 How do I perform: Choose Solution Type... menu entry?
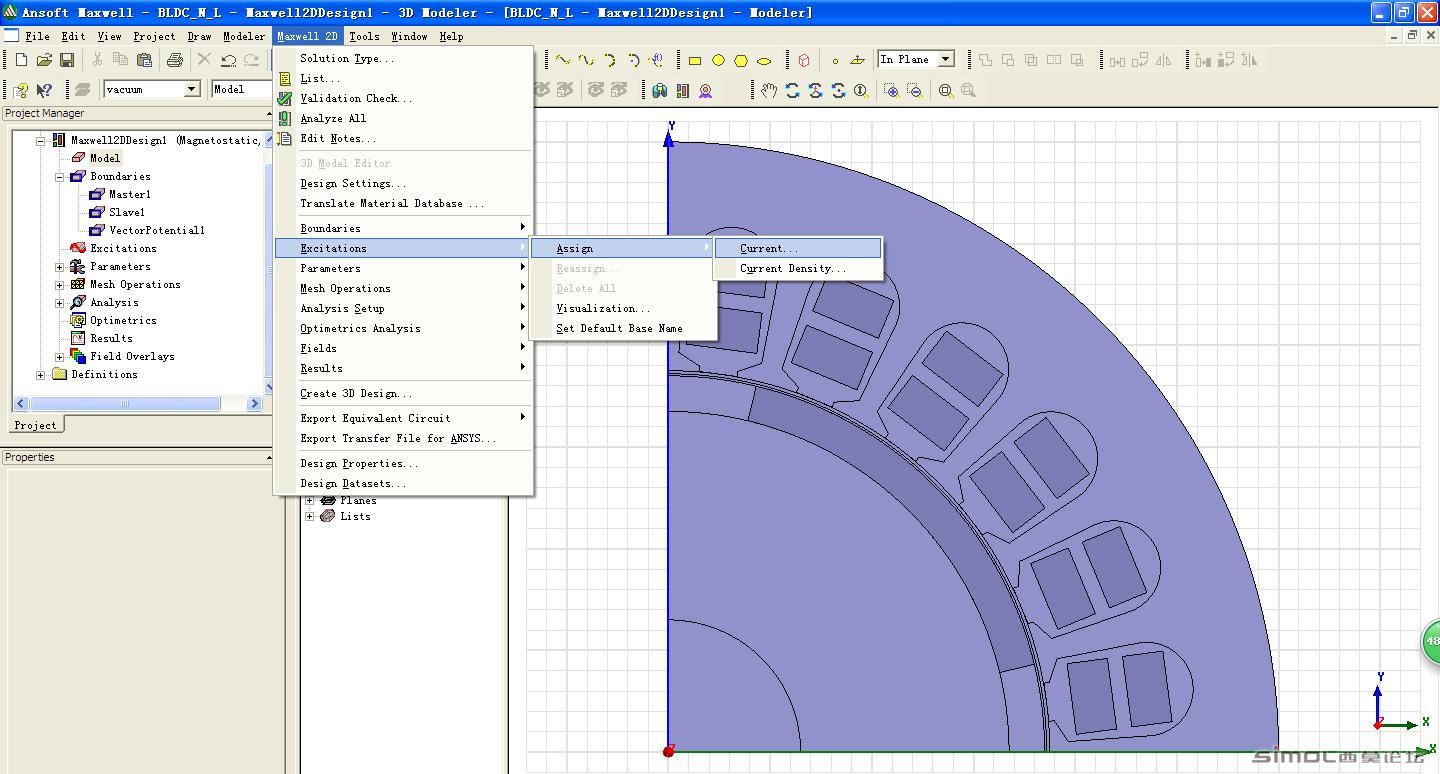coord(403,58)
